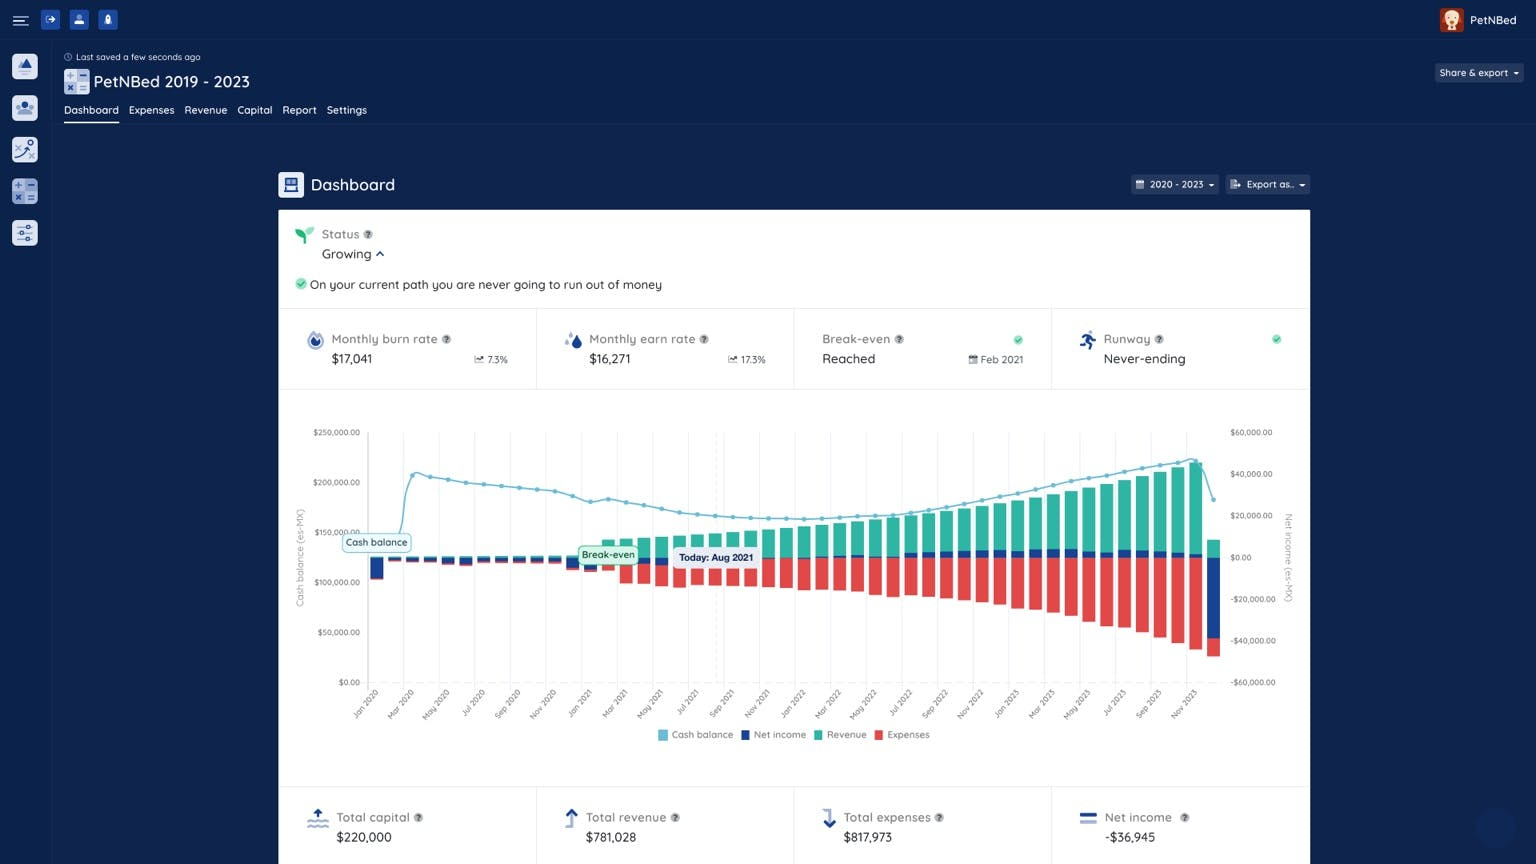Open the 2020 - 2023 date range dropdown

point(1174,184)
